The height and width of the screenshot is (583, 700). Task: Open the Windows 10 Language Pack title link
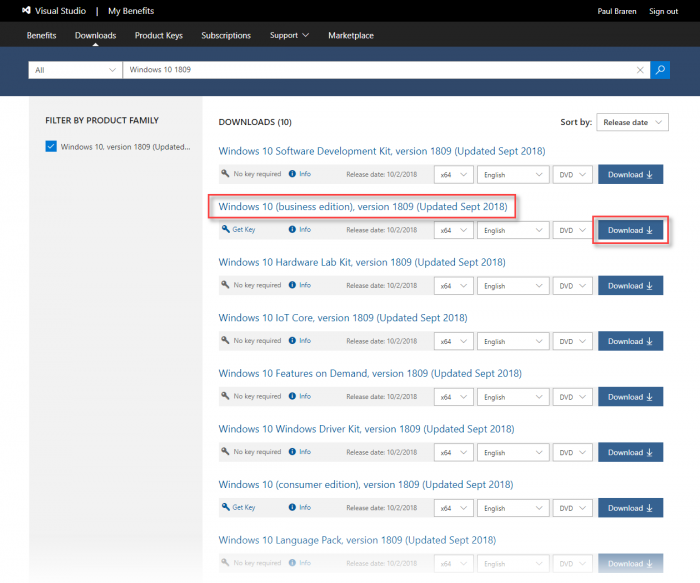click(357, 540)
